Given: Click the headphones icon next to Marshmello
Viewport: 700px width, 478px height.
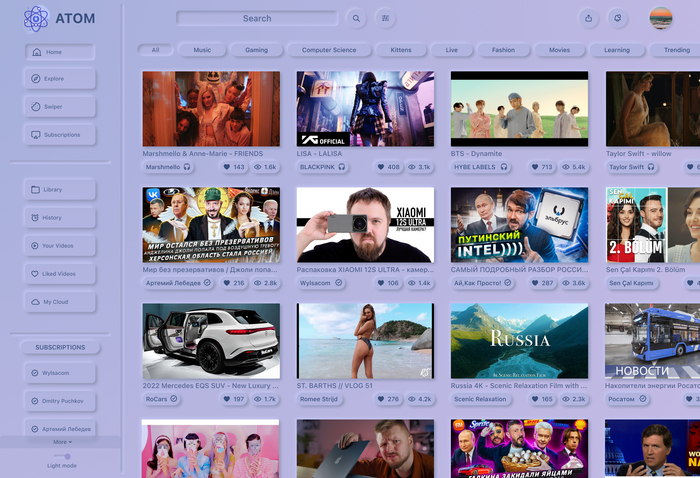Looking at the screenshot, I should [187, 167].
